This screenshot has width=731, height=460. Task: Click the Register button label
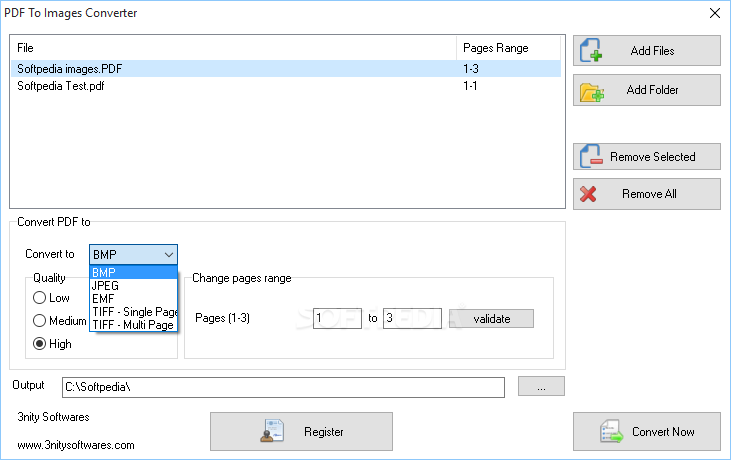(x=324, y=432)
